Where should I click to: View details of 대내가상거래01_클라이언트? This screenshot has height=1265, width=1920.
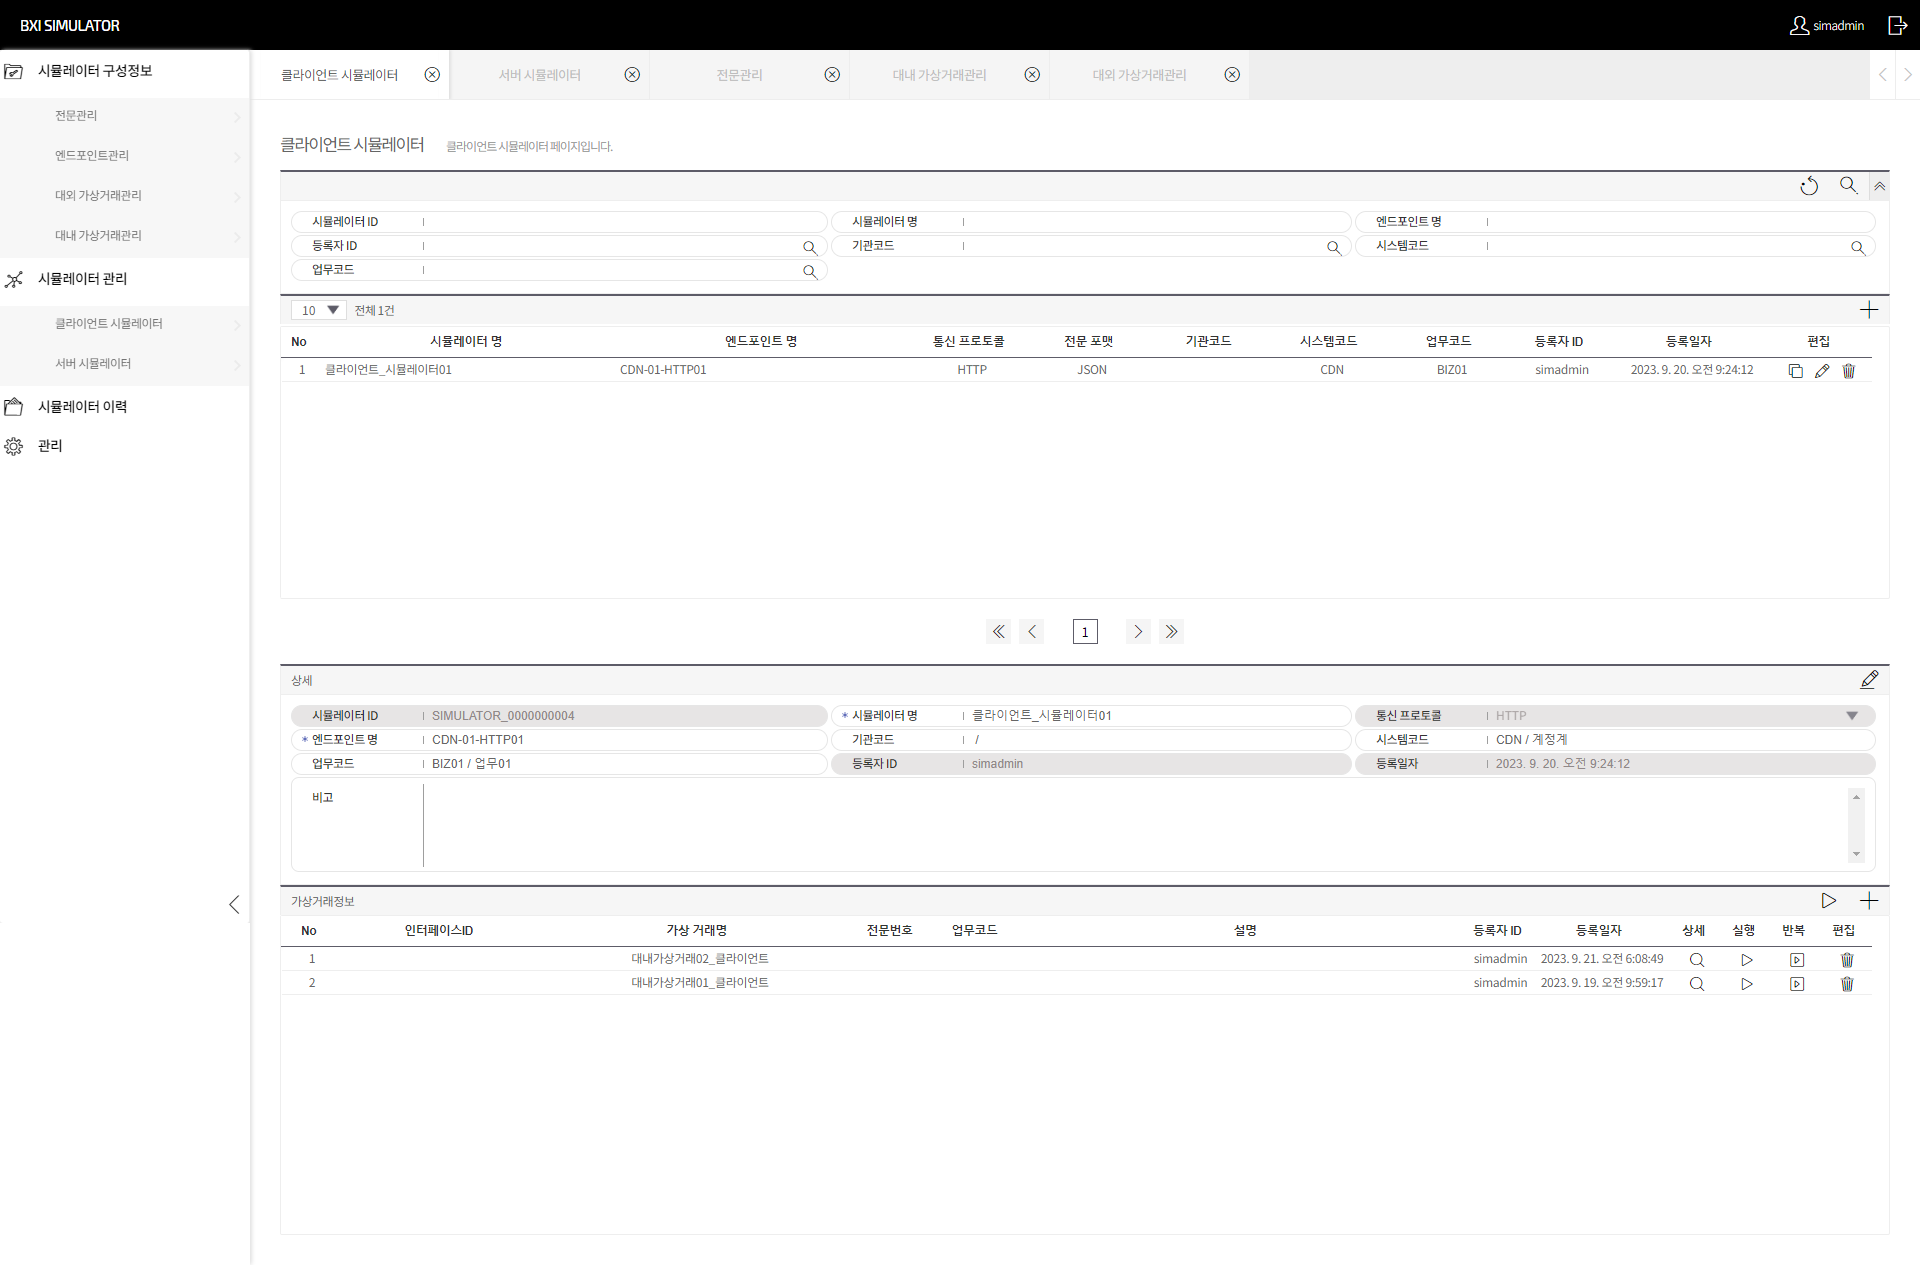coord(1697,984)
